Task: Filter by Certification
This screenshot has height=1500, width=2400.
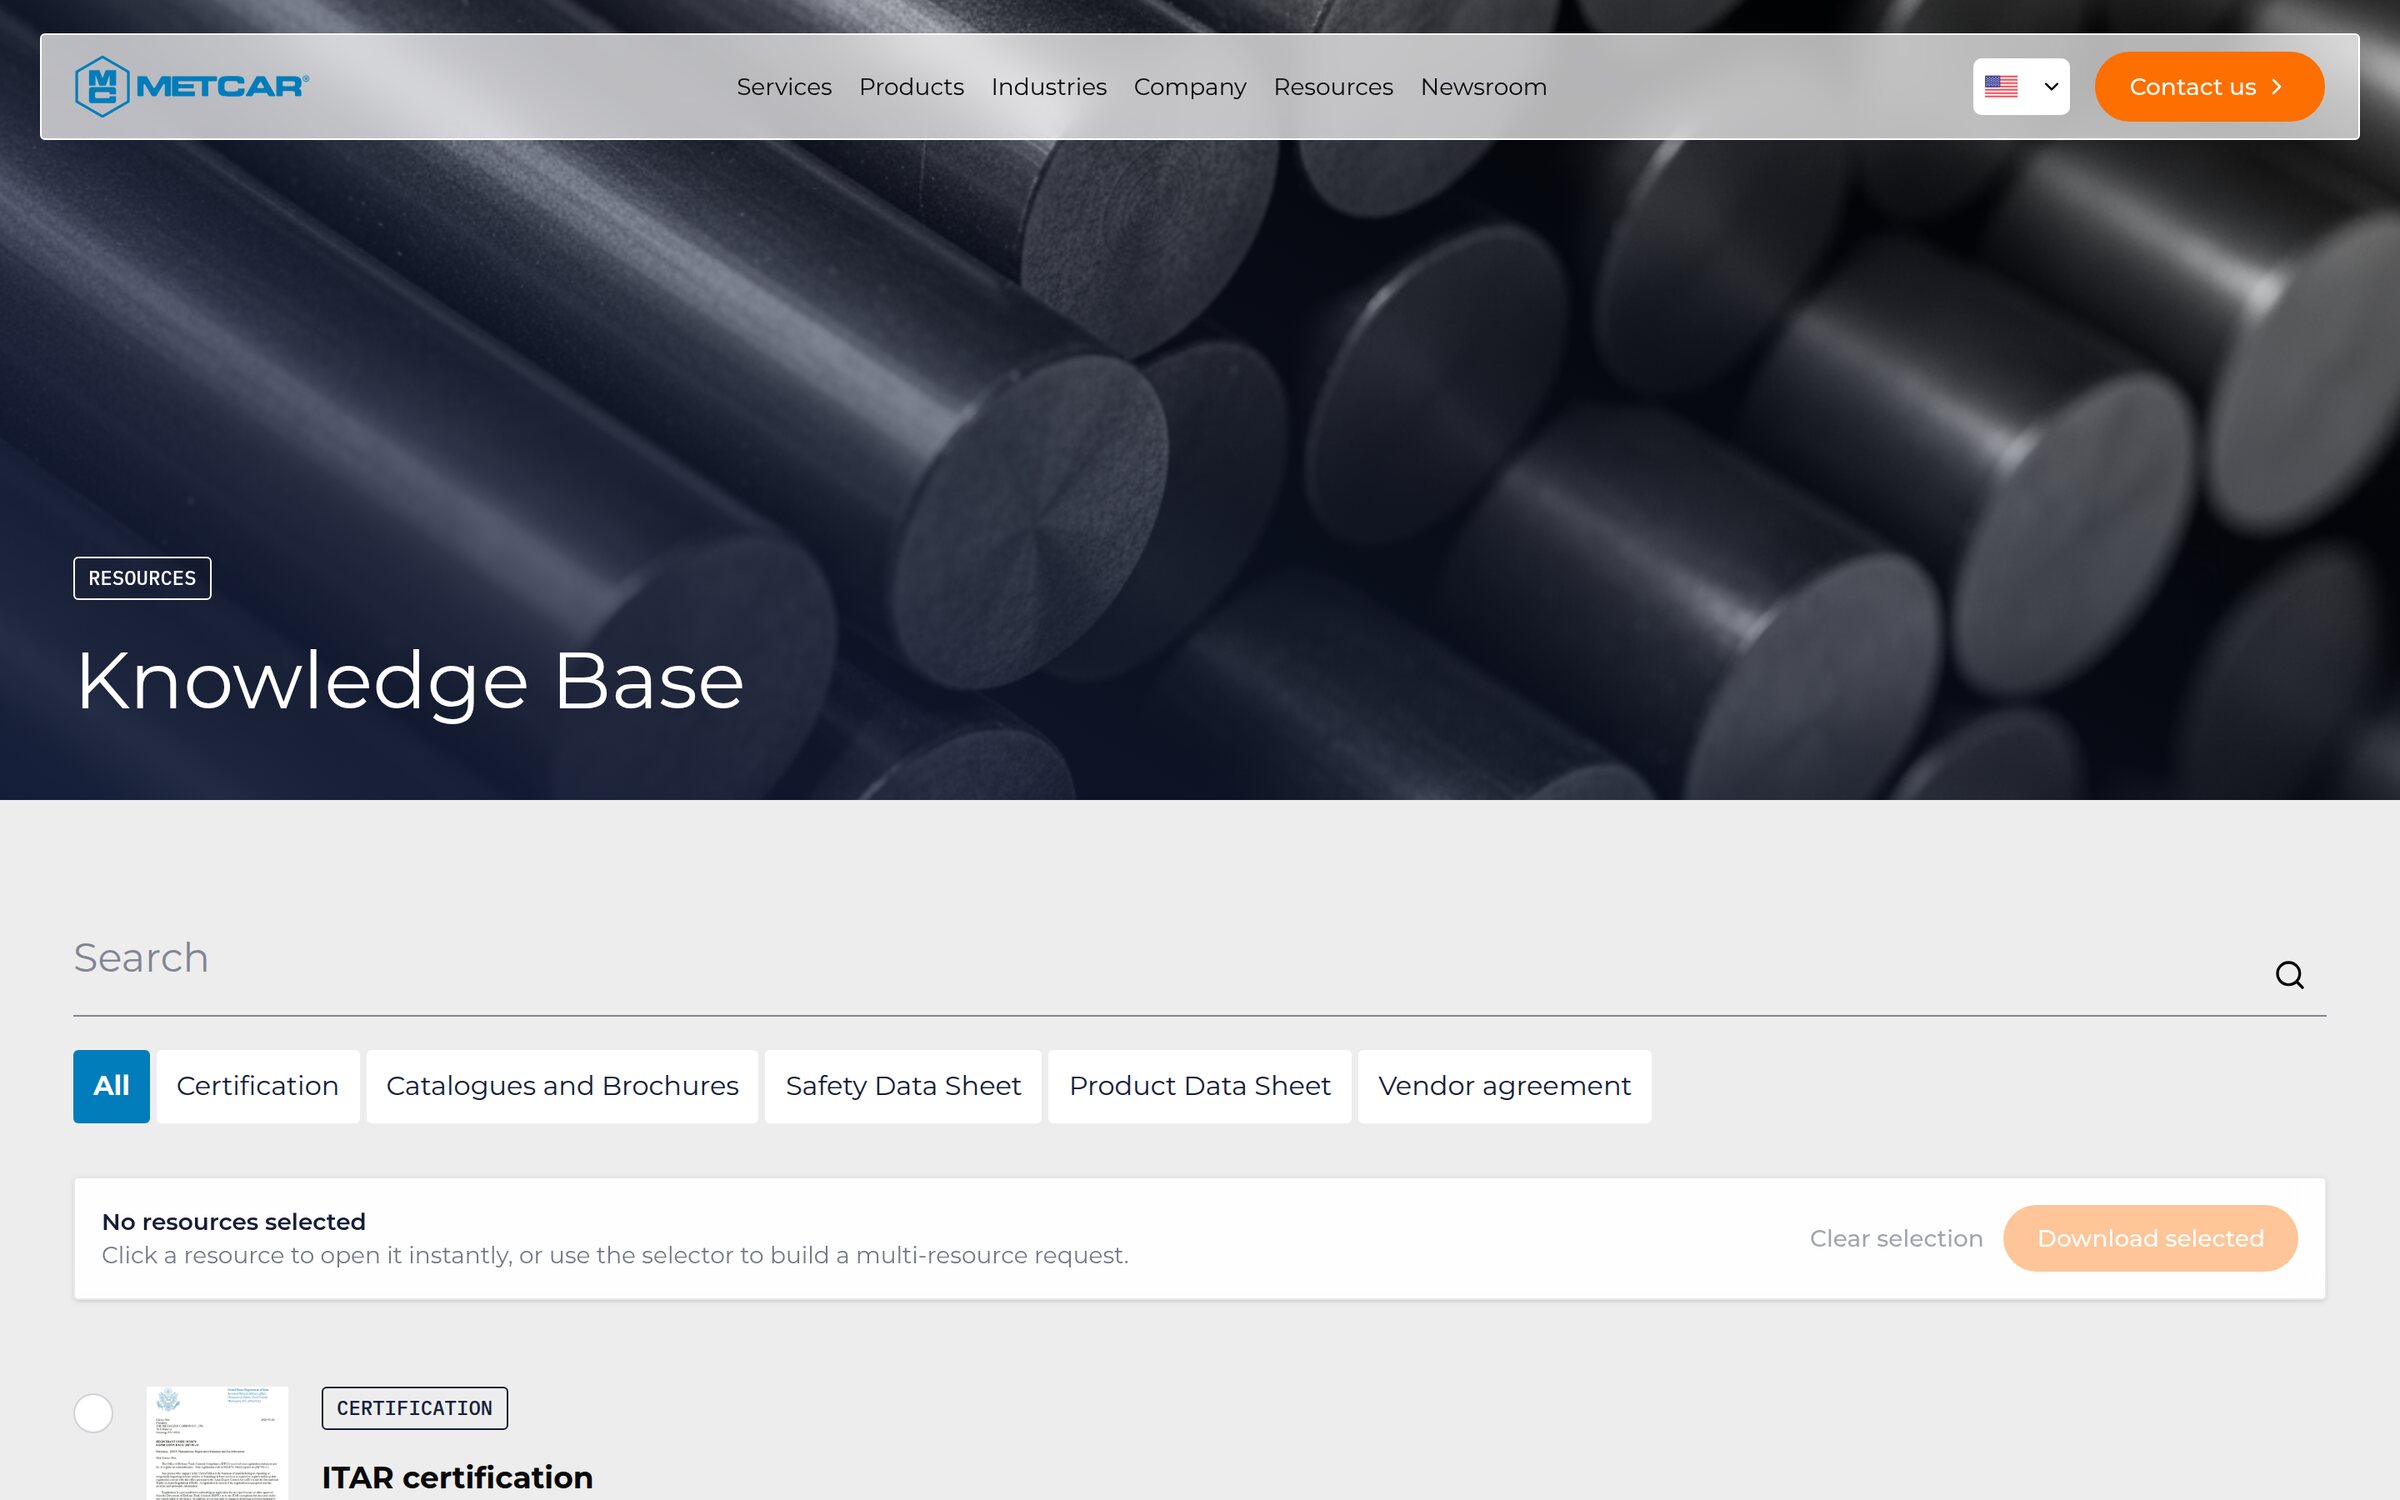Action: [257, 1086]
